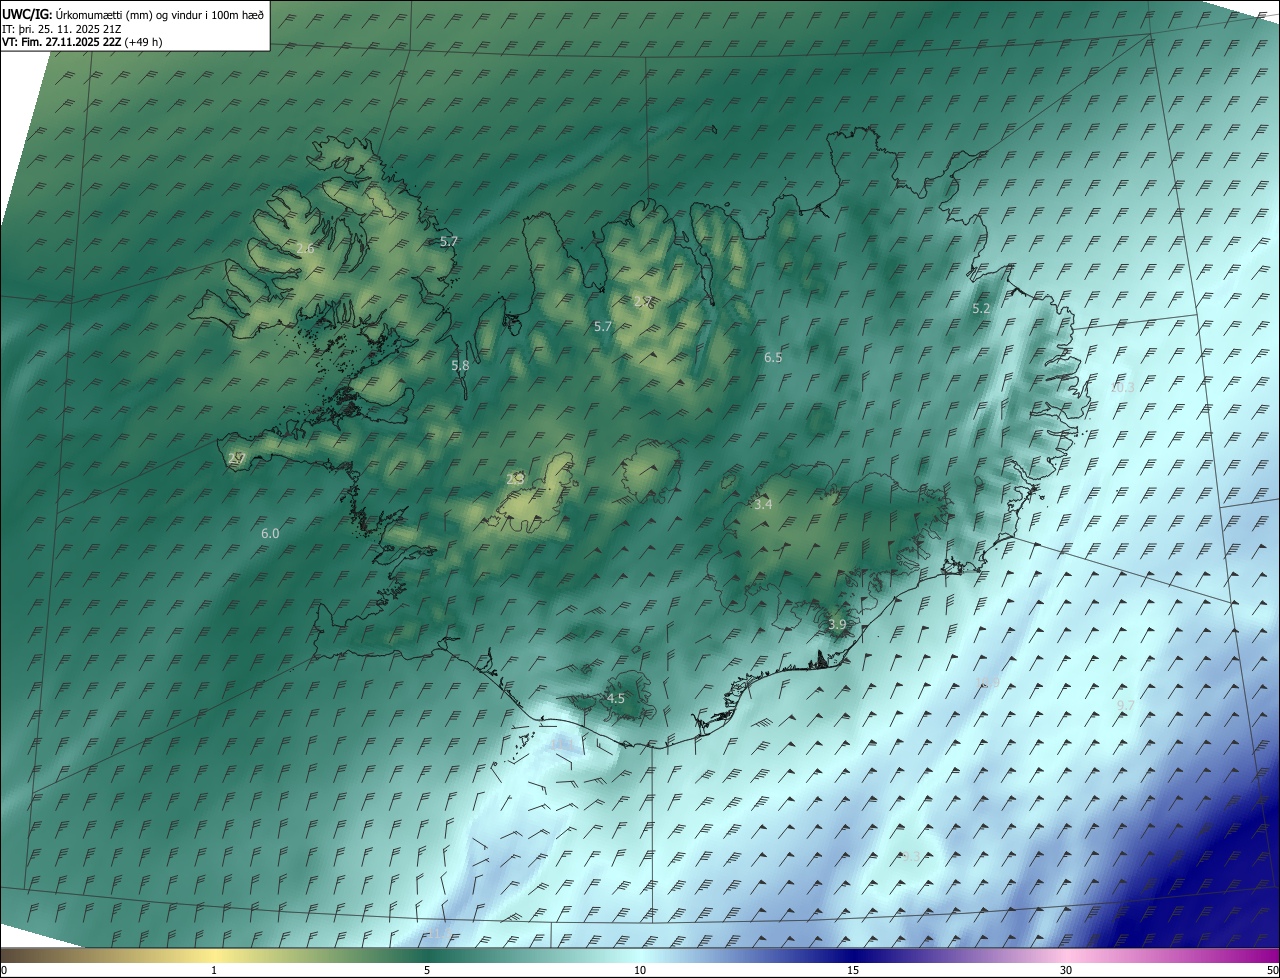Click the '15' label on the colour scale
This screenshot has width=1280, height=978.
(x=853, y=970)
